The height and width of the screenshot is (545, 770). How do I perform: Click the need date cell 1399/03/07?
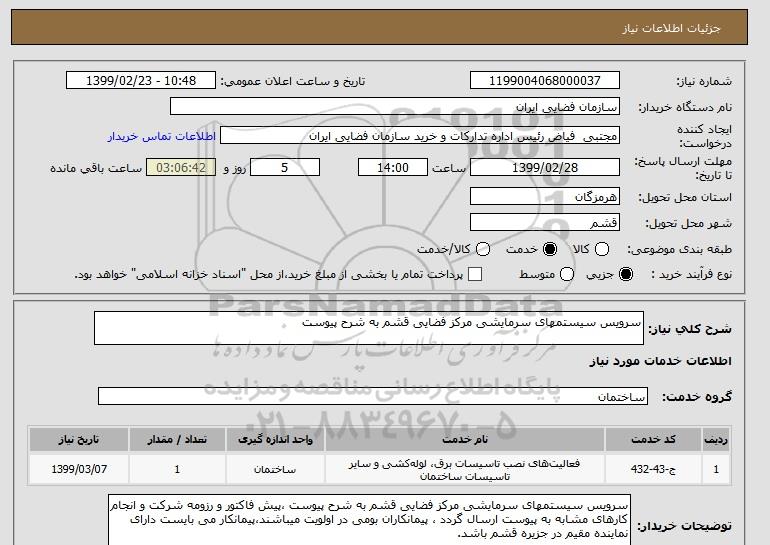[x=79, y=469]
